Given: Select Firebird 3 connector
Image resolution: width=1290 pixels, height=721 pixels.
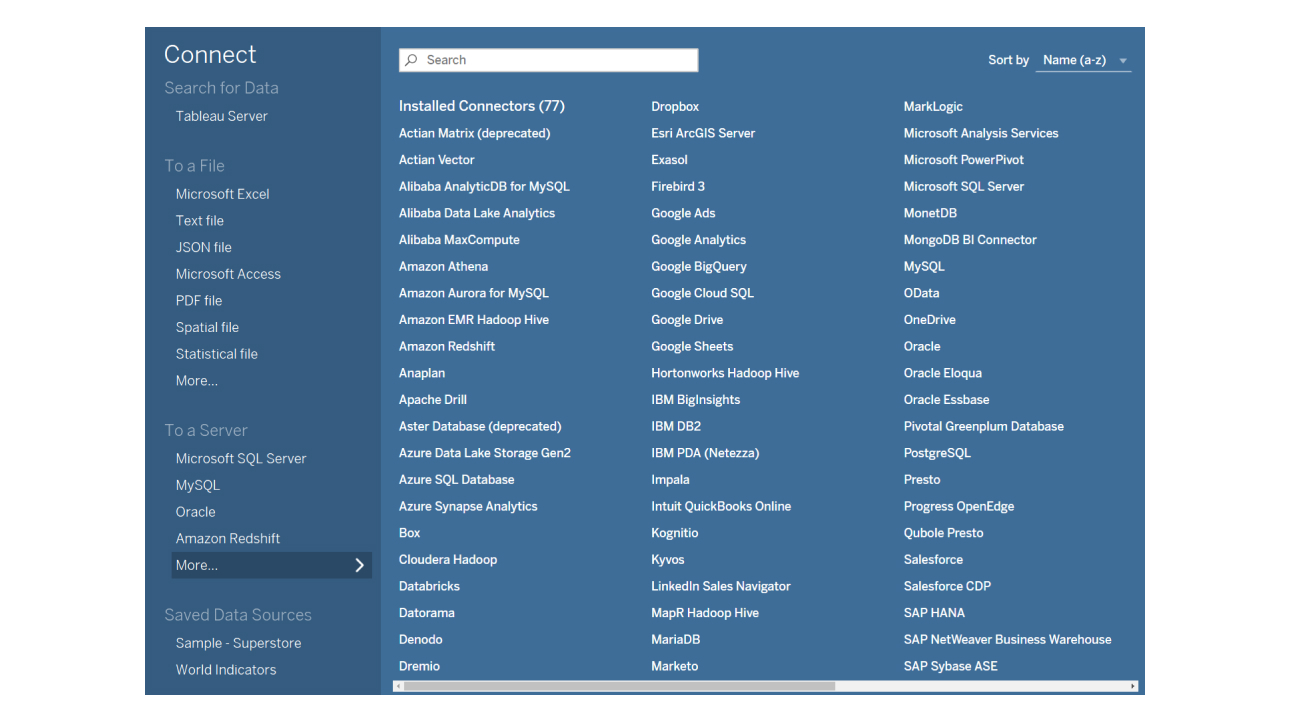Looking at the screenshot, I should click(678, 187).
